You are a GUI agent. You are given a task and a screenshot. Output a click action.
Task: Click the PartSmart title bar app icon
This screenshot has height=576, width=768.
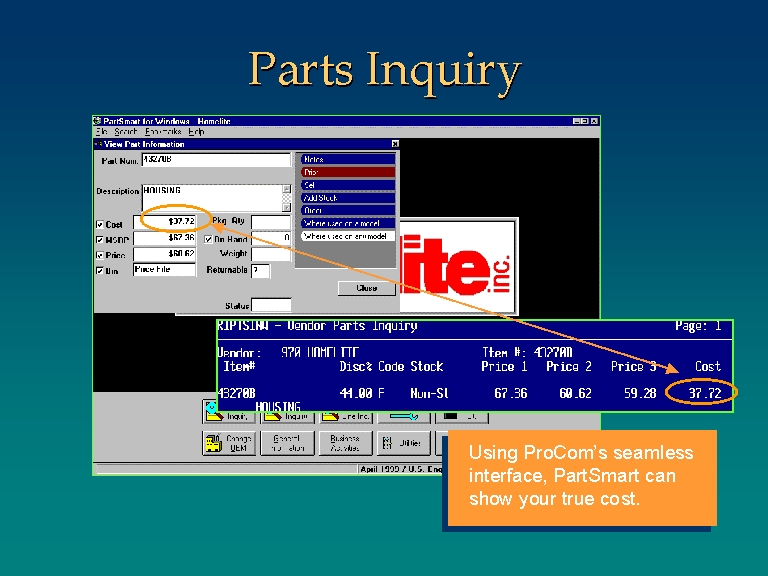(x=97, y=121)
